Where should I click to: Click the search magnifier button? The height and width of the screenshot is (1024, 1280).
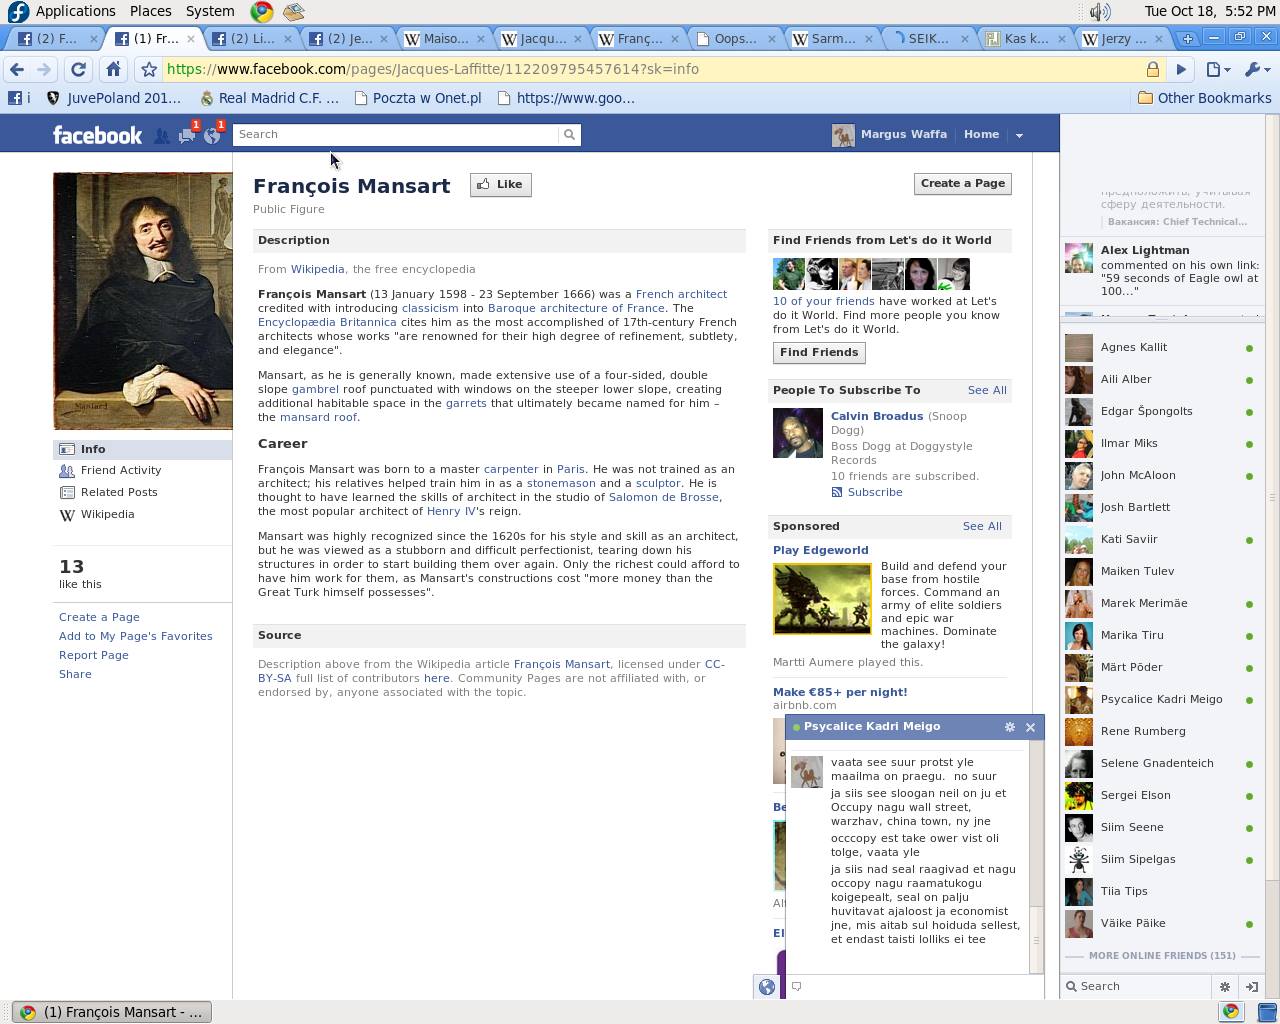[569, 134]
